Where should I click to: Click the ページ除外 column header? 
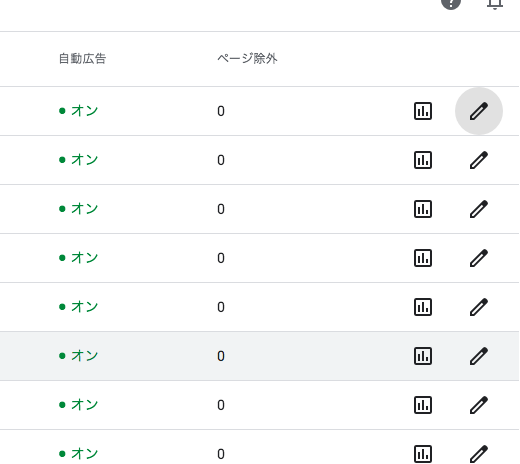point(247,59)
